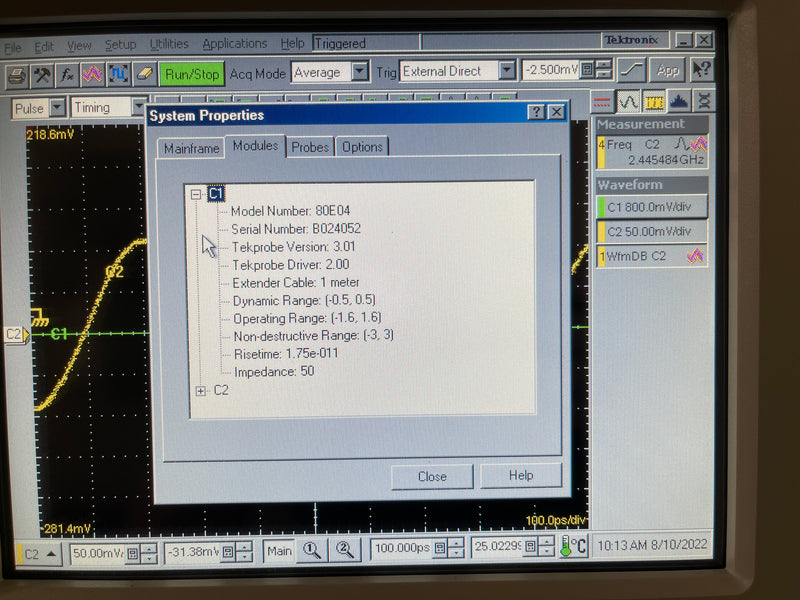The height and width of the screenshot is (600, 800).
Task: Click the zoom 1 magnifier icon
Action: click(312, 551)
